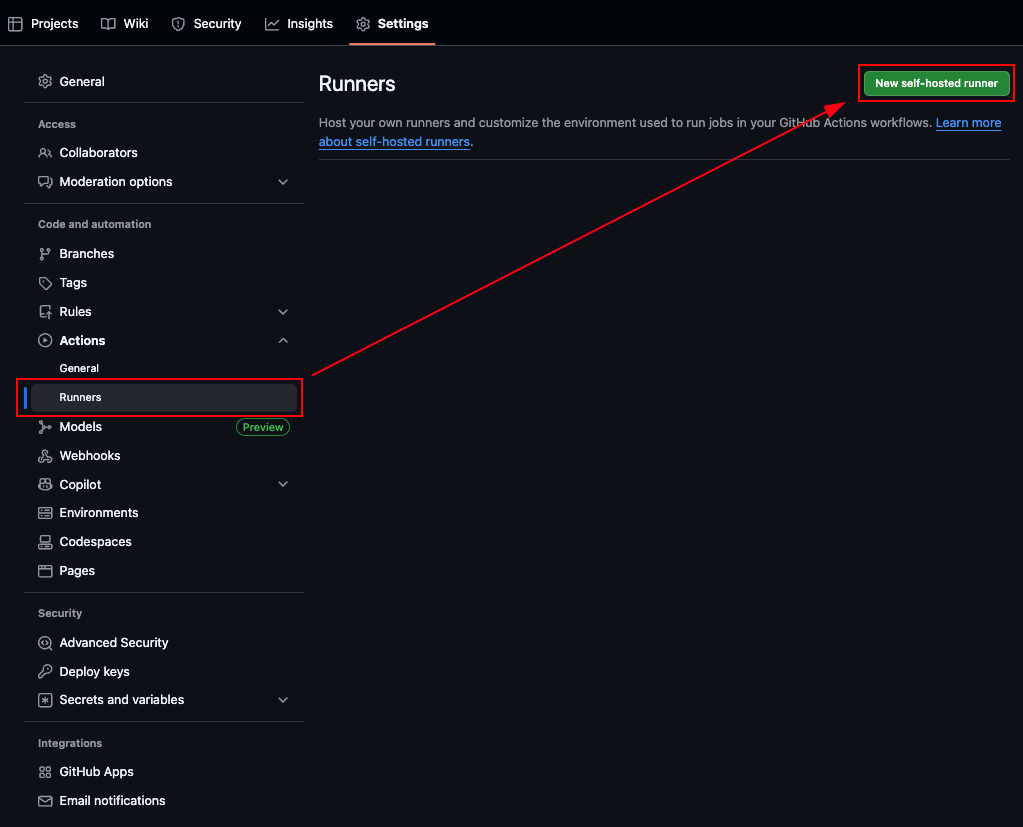Select the Settings tab
This screenshot has height=827, width=1023.
tap(392, 24)
